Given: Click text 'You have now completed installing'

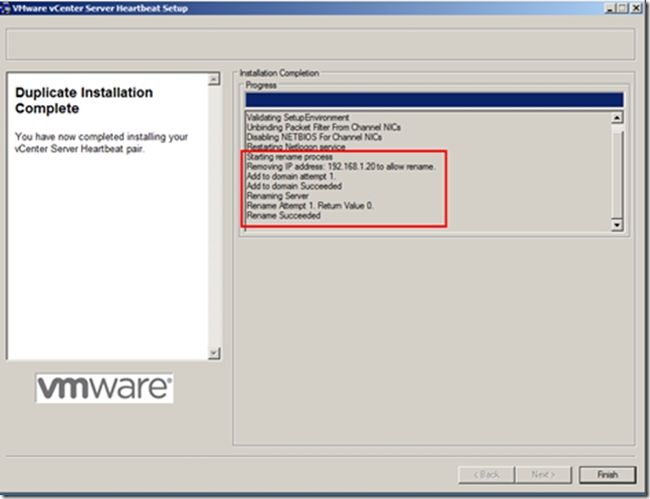Looking at the screenshot, I should point(90,137).
